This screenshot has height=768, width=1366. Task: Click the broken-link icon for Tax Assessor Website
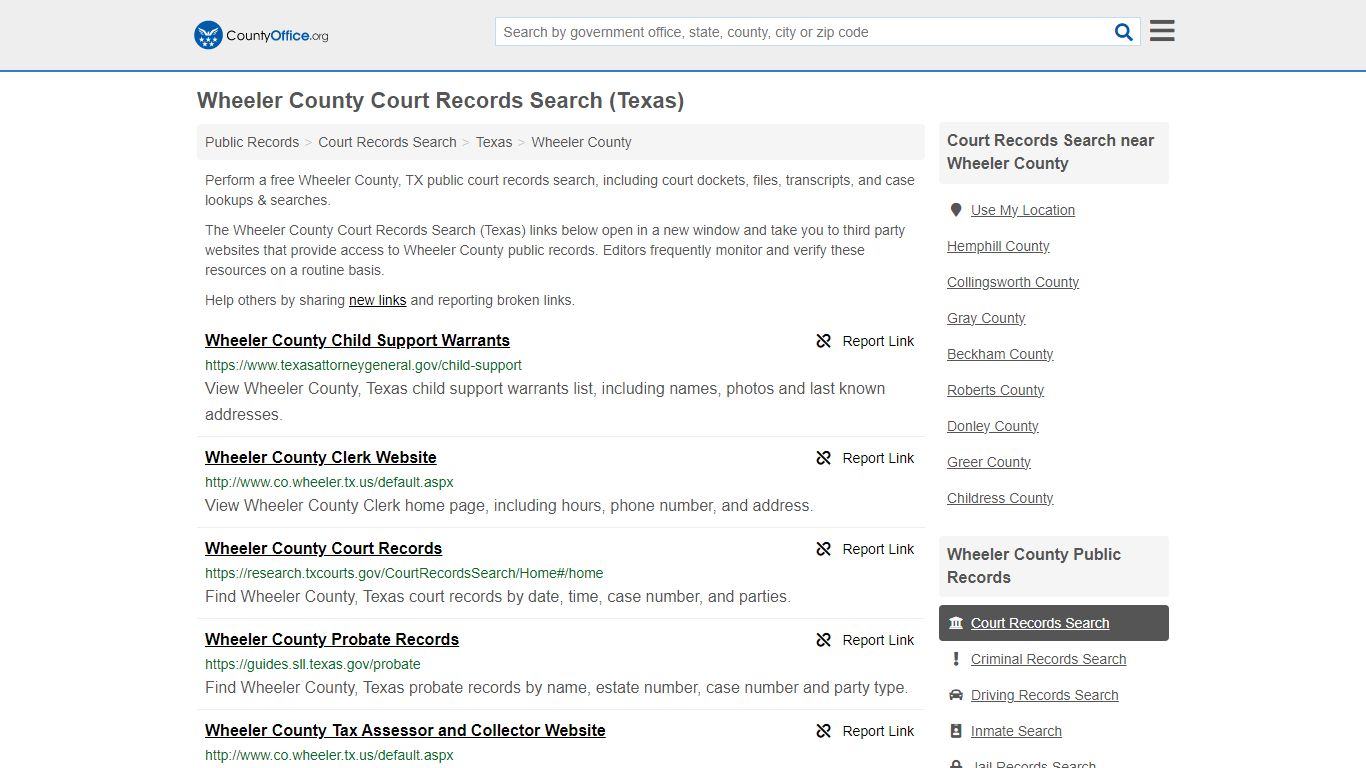point(823,731)
